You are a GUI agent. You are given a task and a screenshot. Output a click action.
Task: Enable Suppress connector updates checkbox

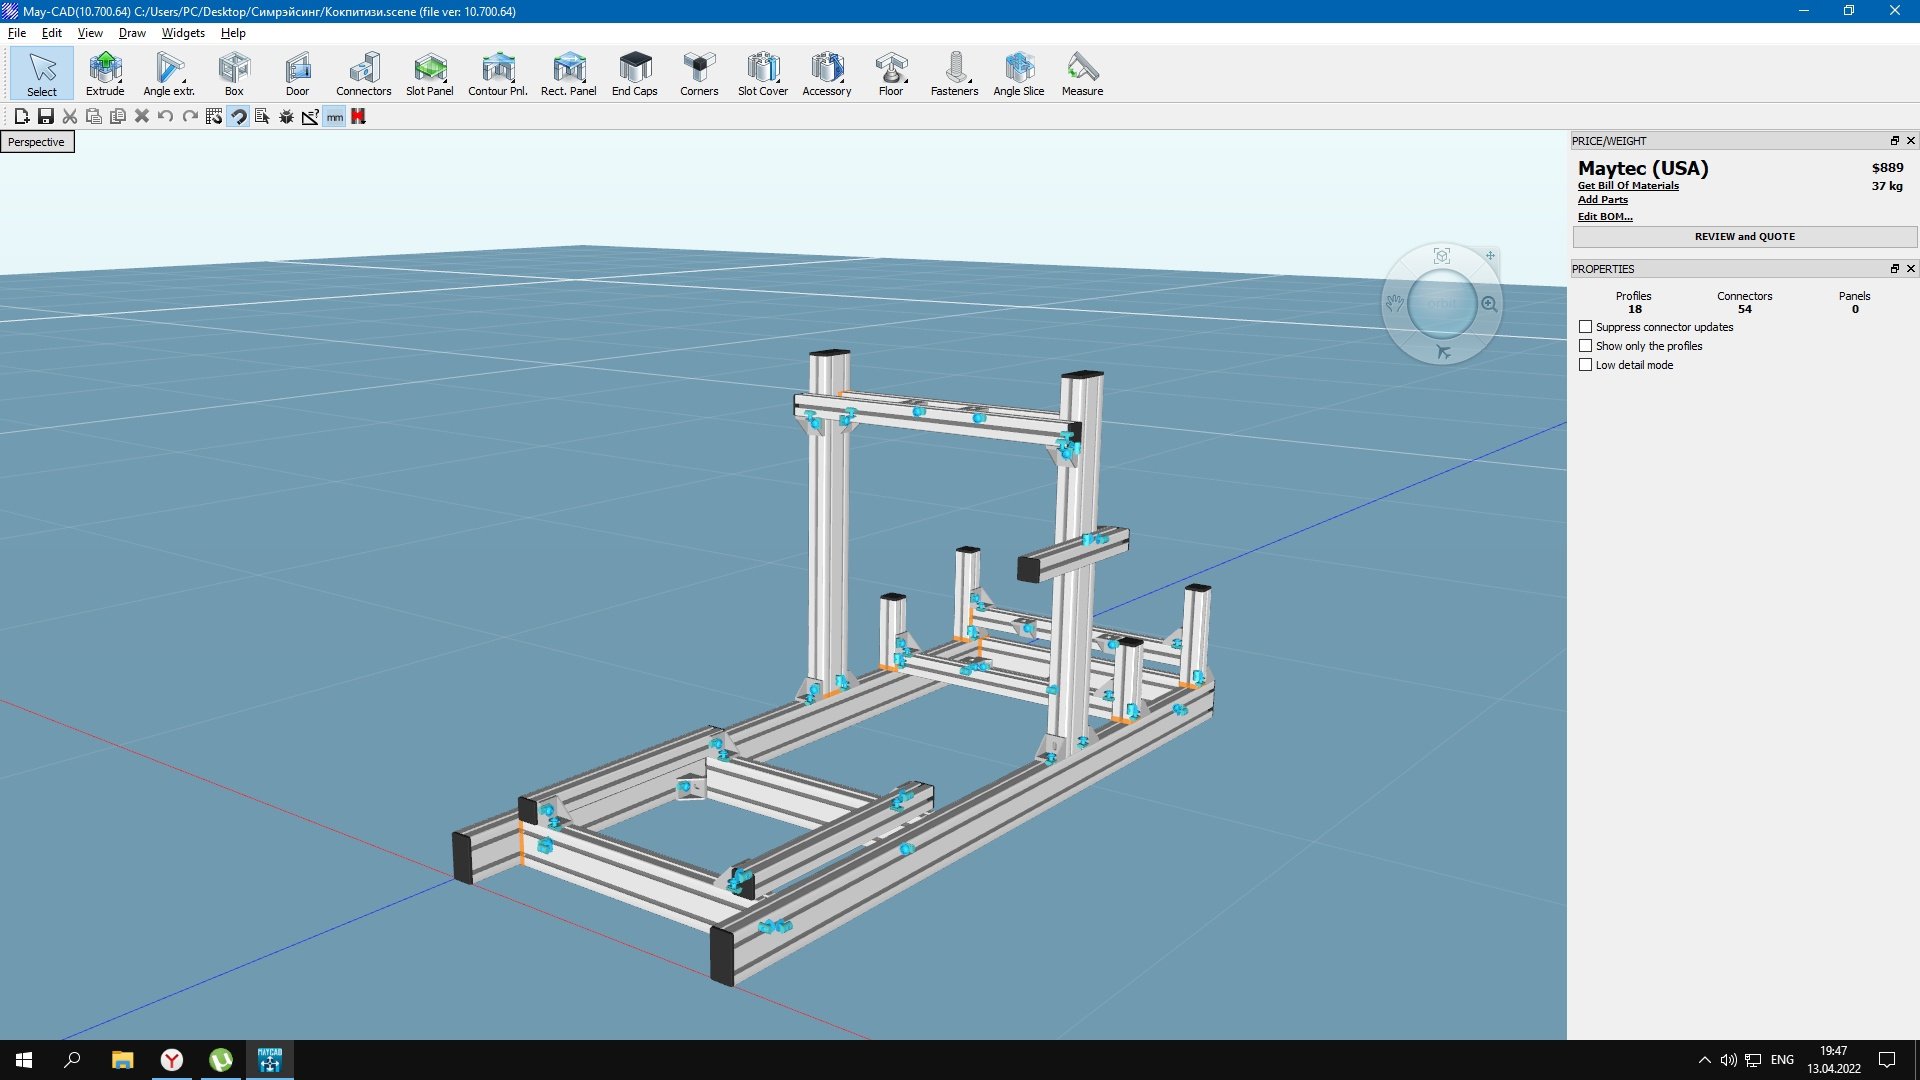click(1585, 327)
